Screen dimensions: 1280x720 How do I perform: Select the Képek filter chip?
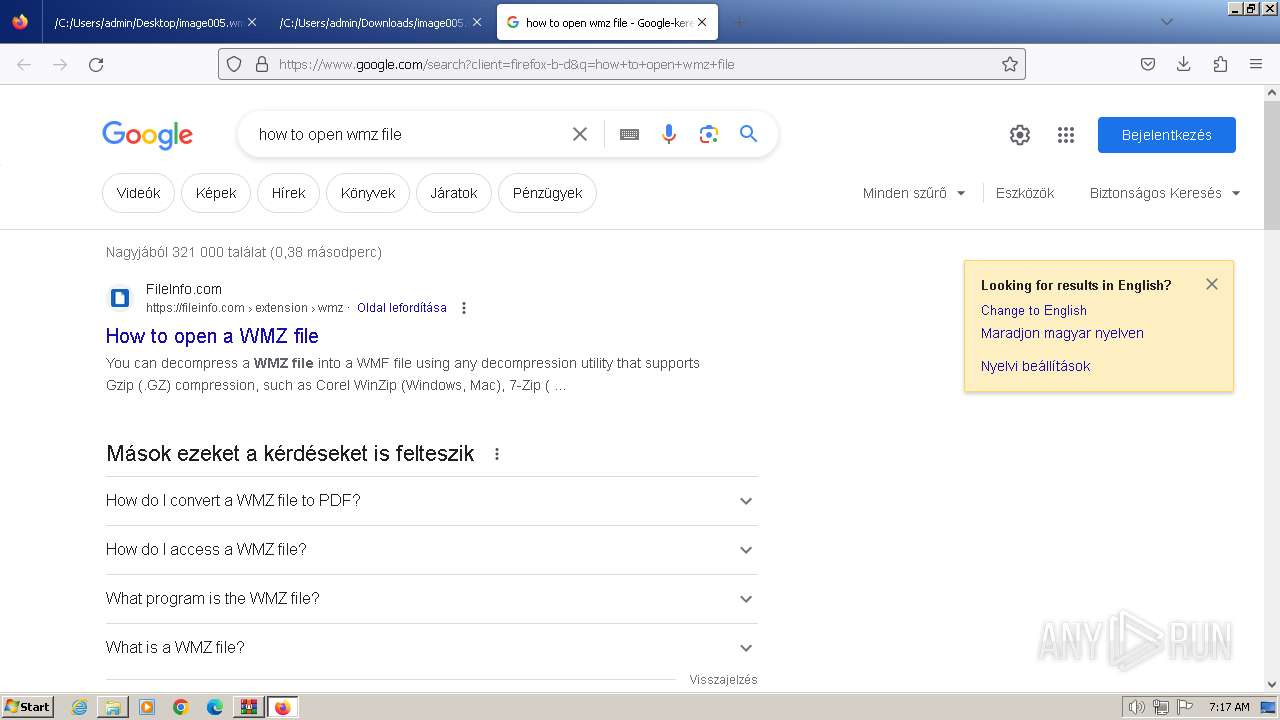pyautogui.click(x=216, y=193)
